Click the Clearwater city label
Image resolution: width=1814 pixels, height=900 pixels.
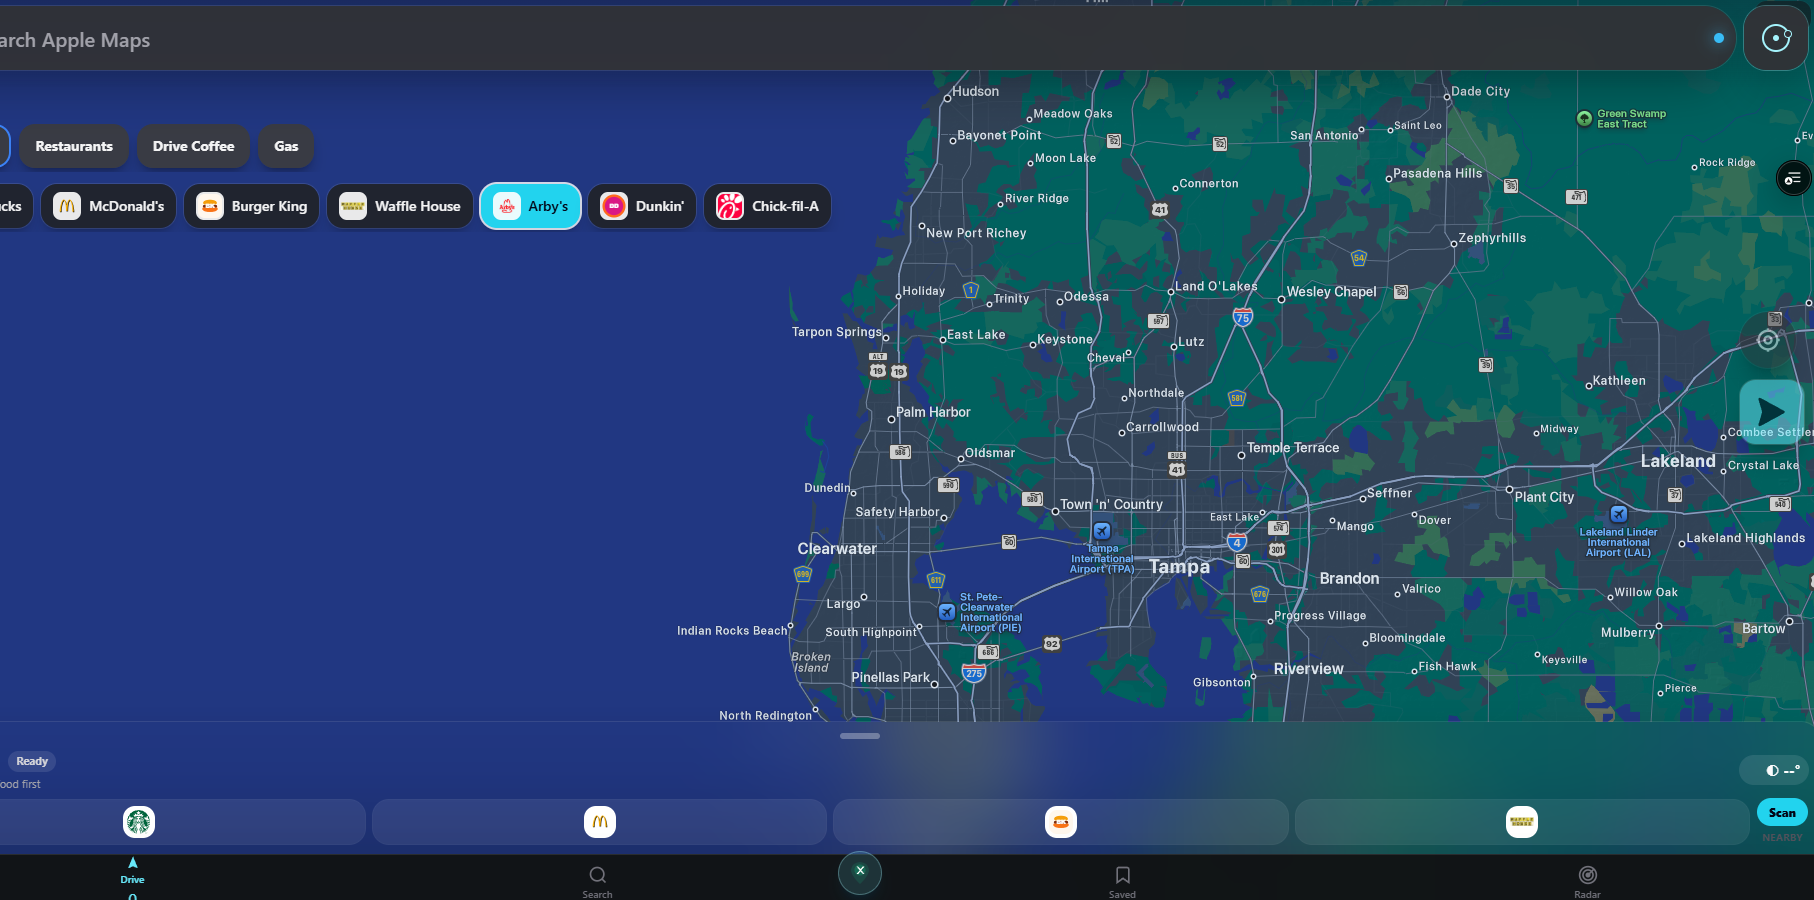(x=837, y=549)
